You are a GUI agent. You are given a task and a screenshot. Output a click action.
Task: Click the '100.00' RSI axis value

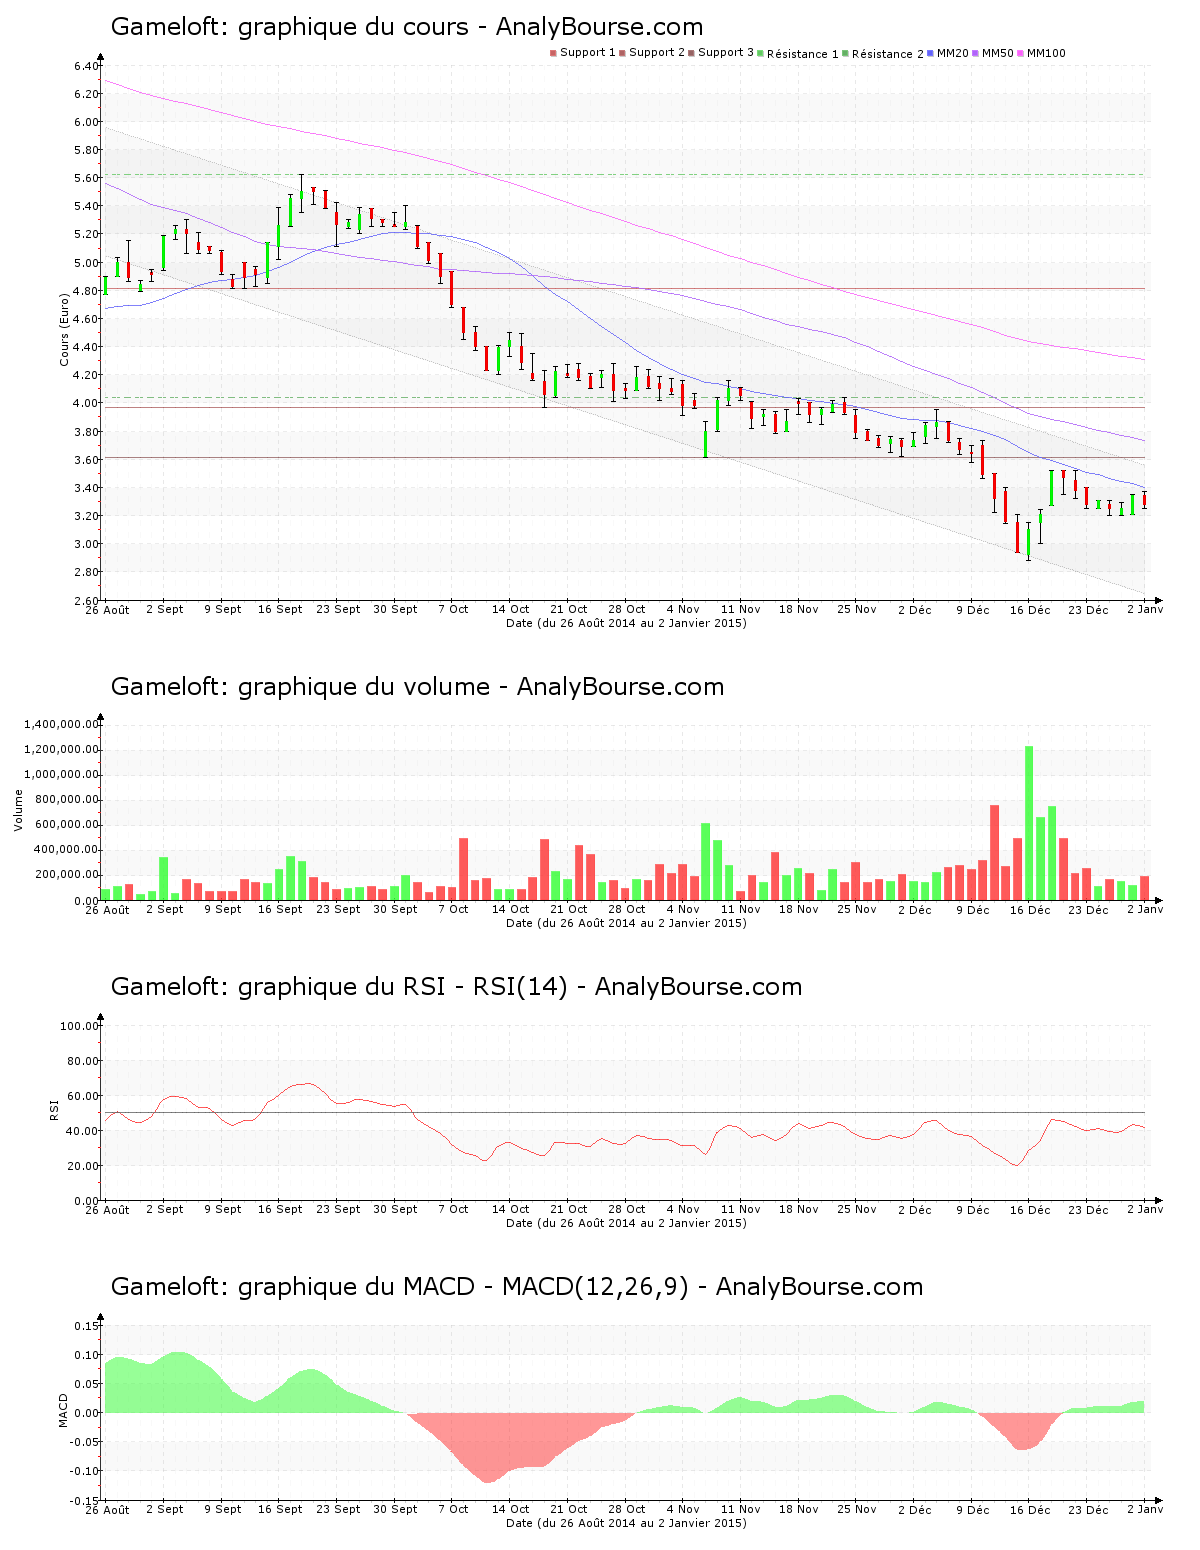point(79,1026)
